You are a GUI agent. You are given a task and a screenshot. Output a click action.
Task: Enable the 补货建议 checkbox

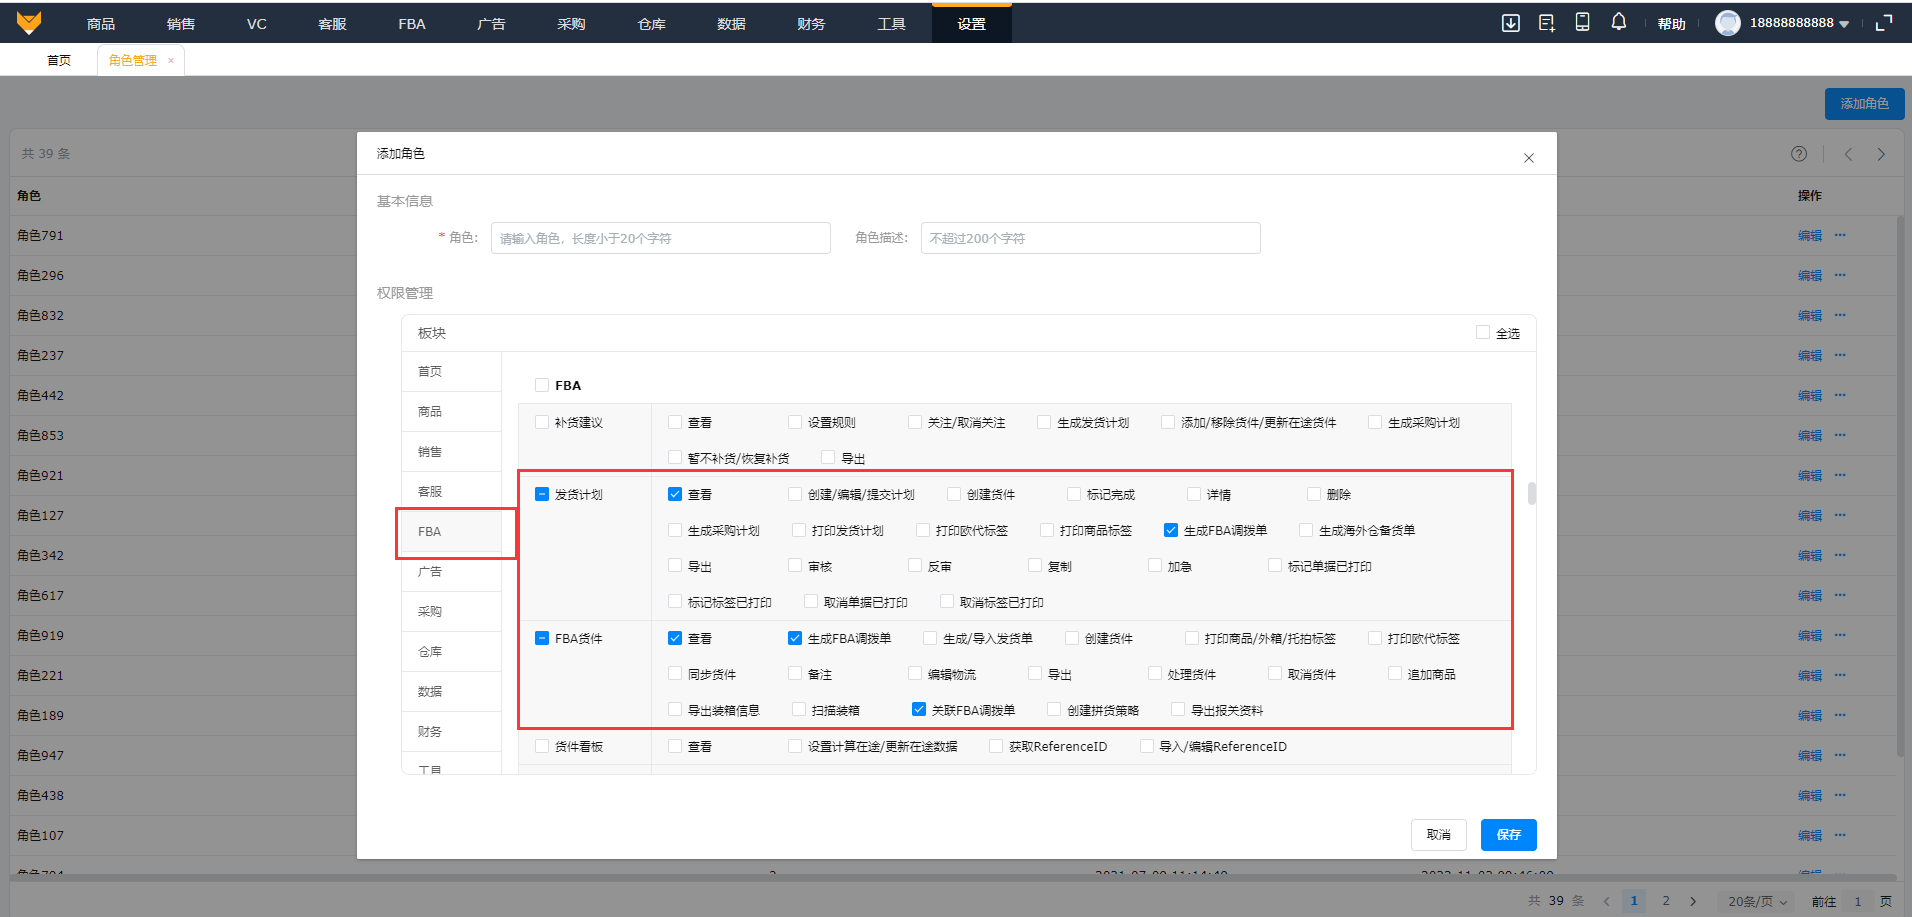[542, 423]
